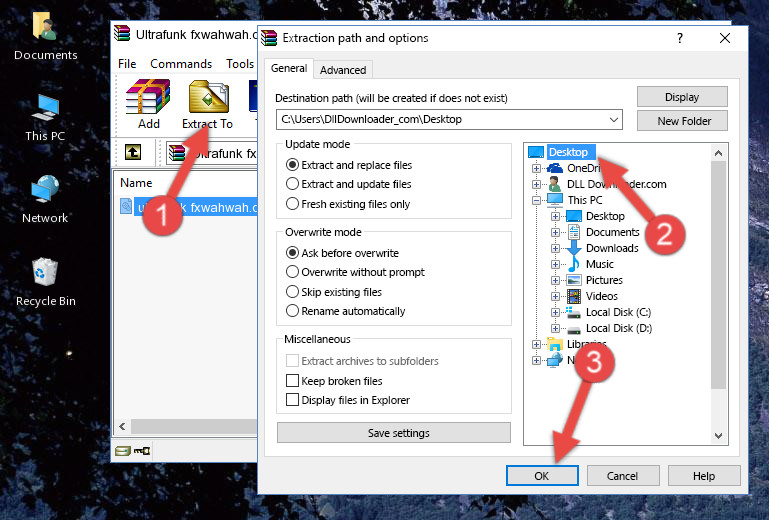Select Music folder label in tree
This screenshot has height=520, width=769.
coord(599,264)
